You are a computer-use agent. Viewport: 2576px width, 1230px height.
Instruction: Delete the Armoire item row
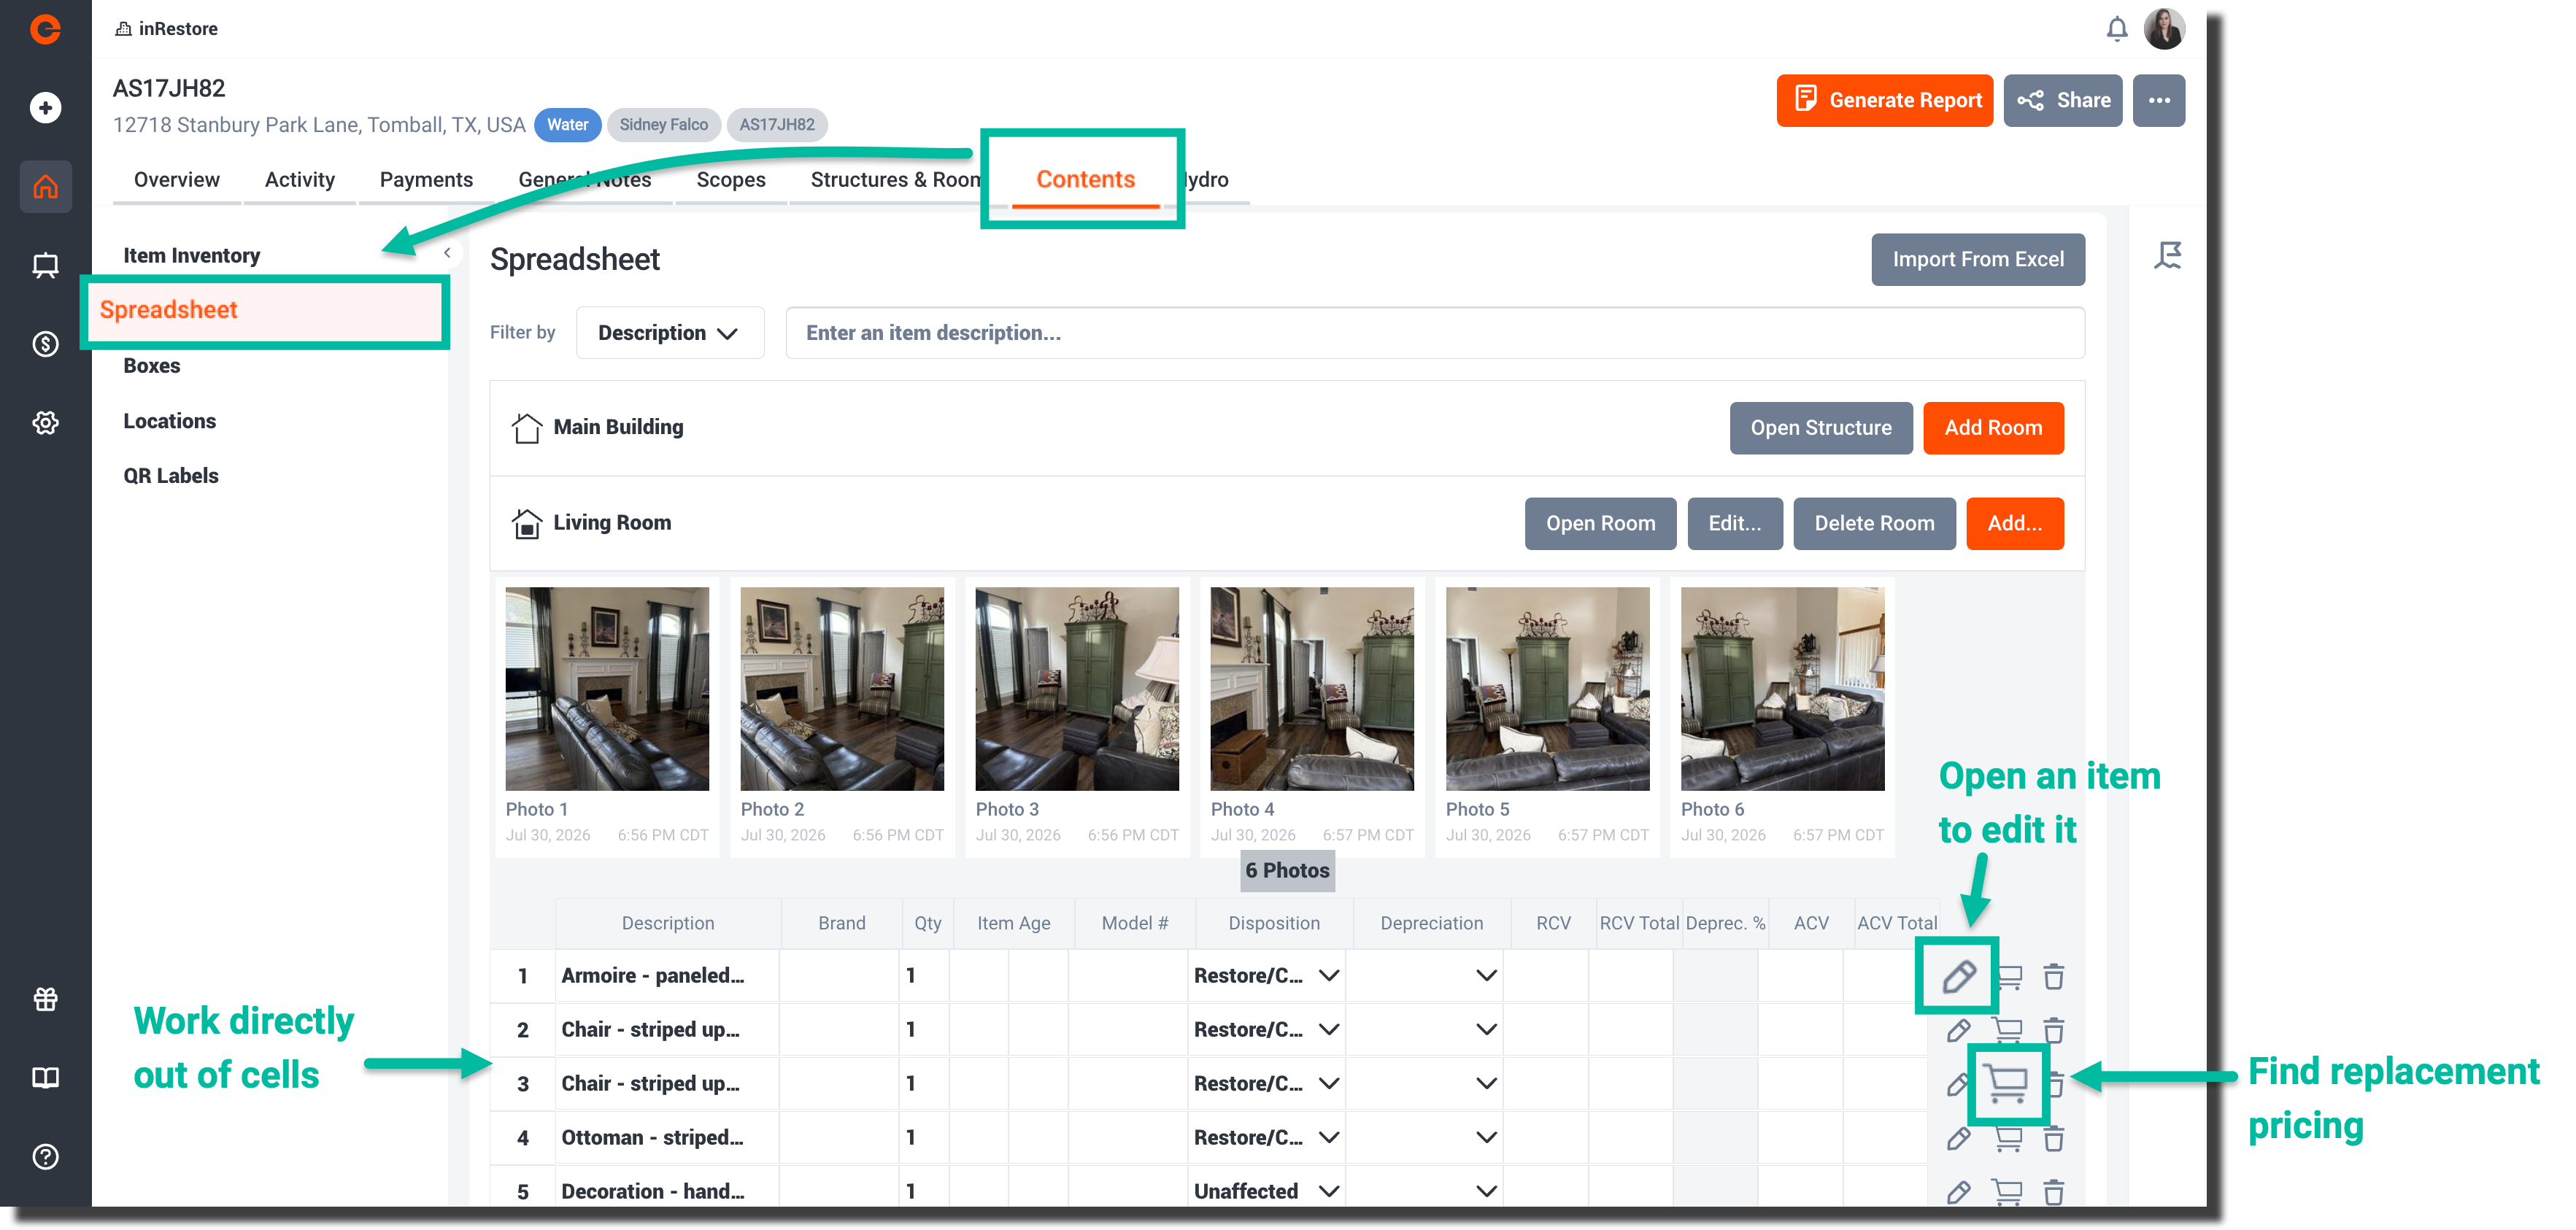2053,976
